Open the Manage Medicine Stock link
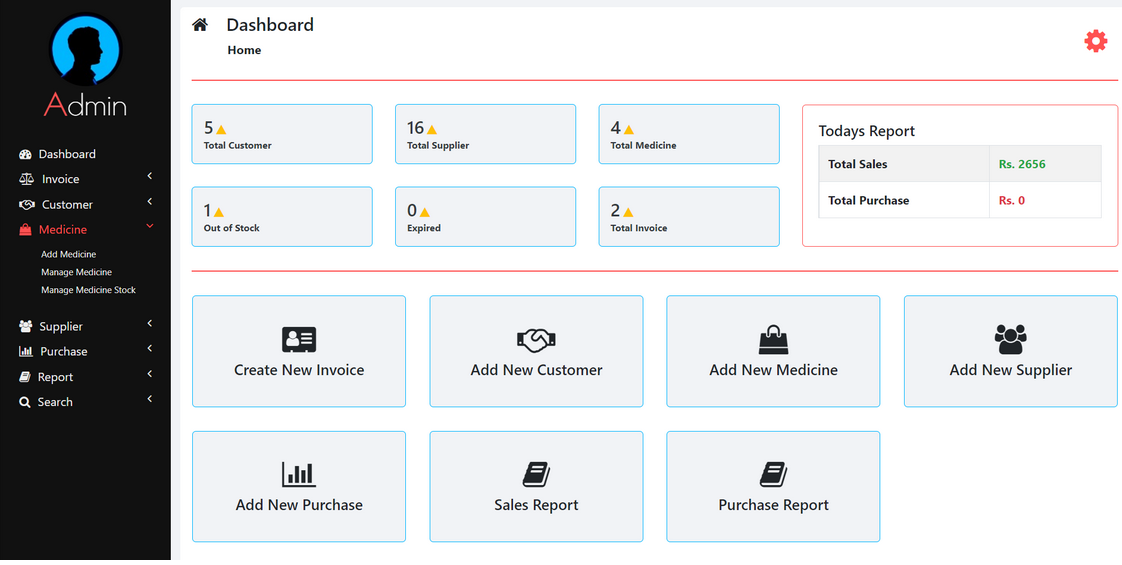This screenshot has height=565, width=1122. 88,290
